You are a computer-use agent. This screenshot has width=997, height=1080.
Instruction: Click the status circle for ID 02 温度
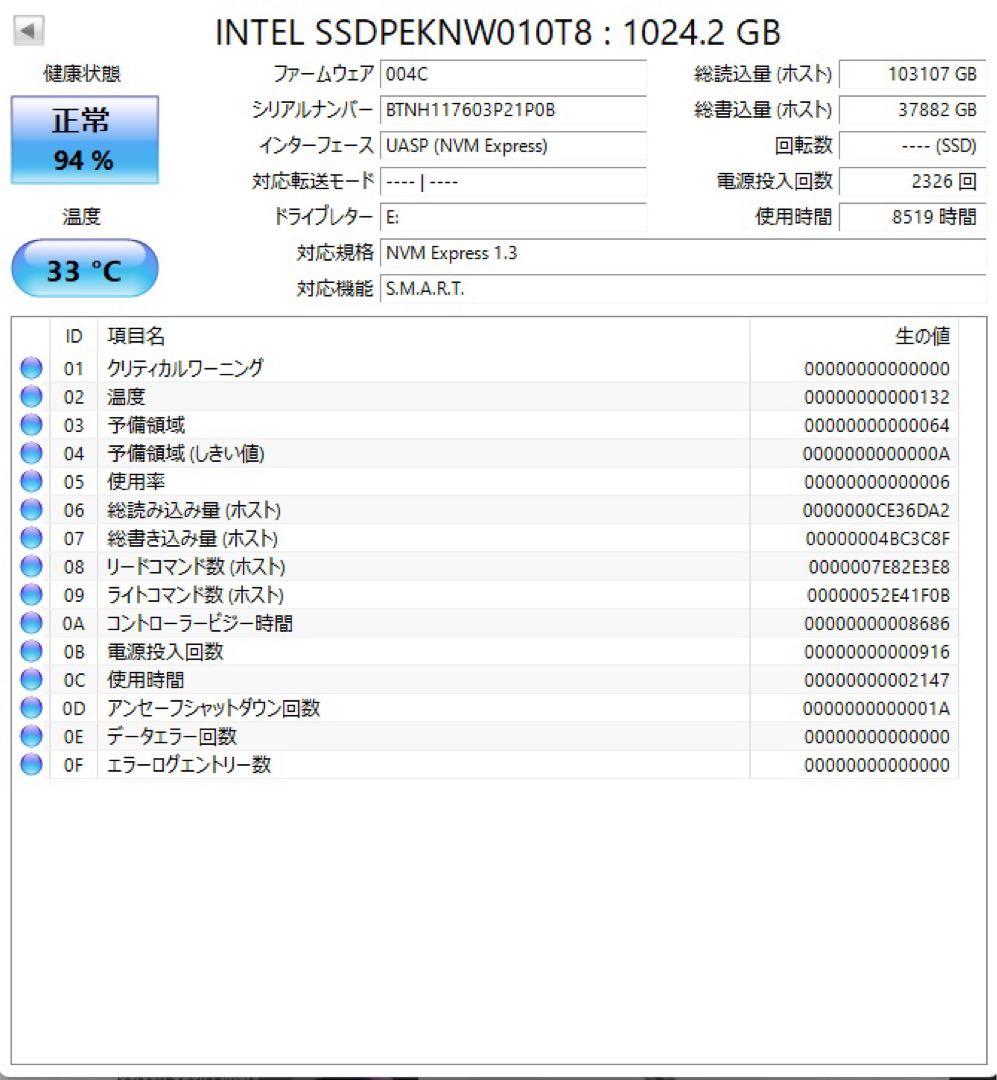pyautogui.click(x=31, y=397)
